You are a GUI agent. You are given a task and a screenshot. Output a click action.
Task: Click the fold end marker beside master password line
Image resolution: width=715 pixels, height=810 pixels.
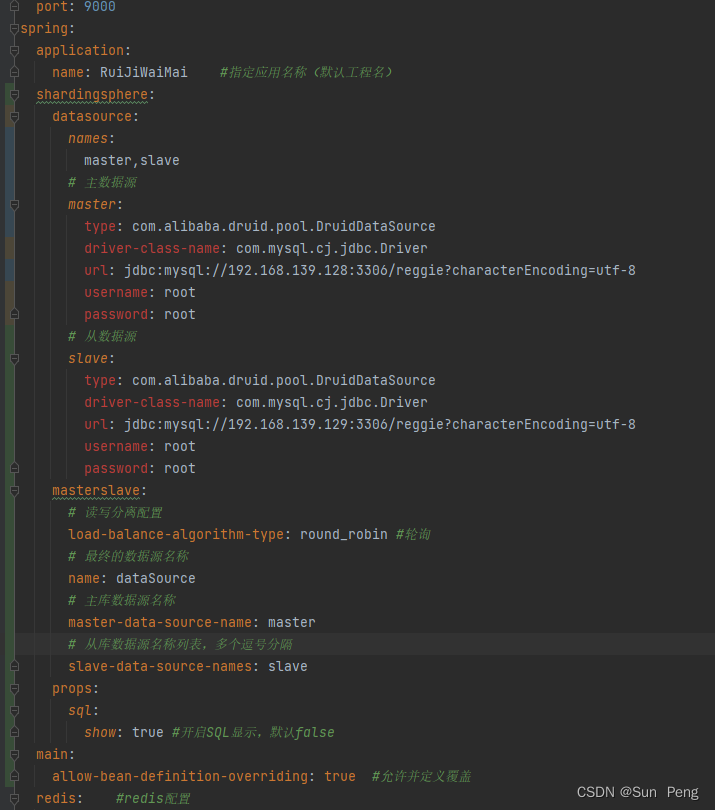tap(14, 314)
